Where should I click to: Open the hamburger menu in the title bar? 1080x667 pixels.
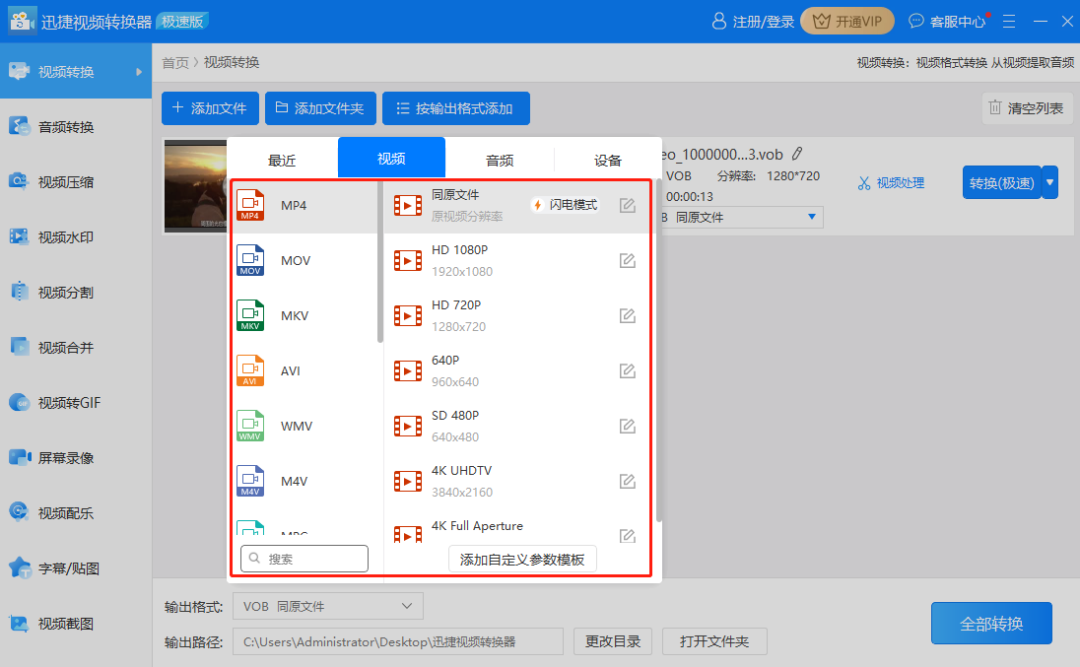pos(1009,21)
